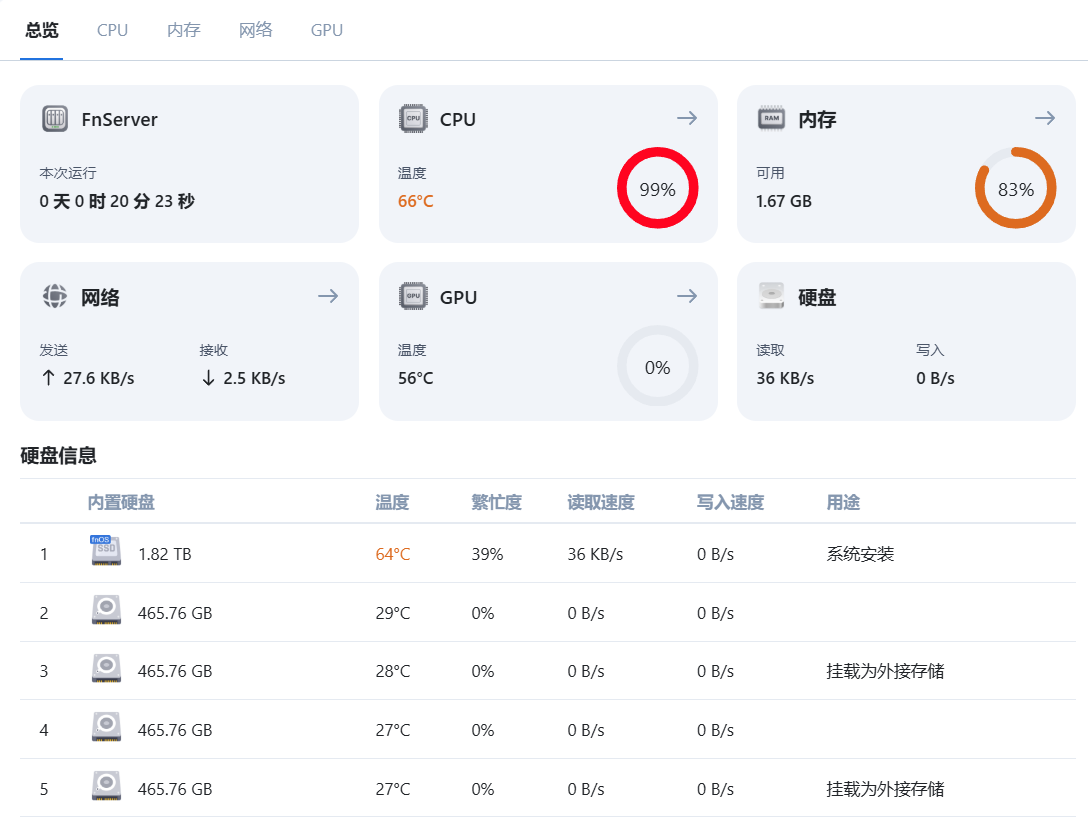
Task: Click the fnOS SSD drive icon
Action: 106,552
